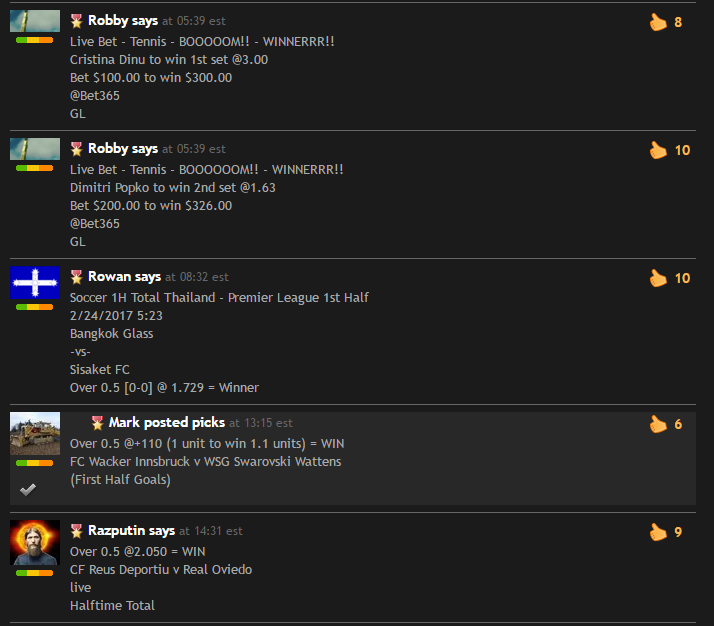
Task: Click Mark's bulldozer avatar image
Action: coord(35,433)
